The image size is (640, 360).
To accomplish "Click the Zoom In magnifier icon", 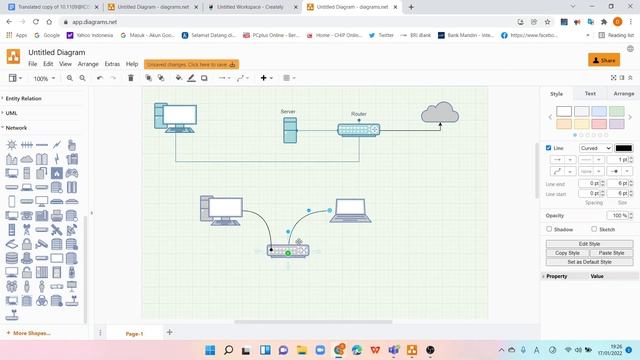I will click(70, 78).
